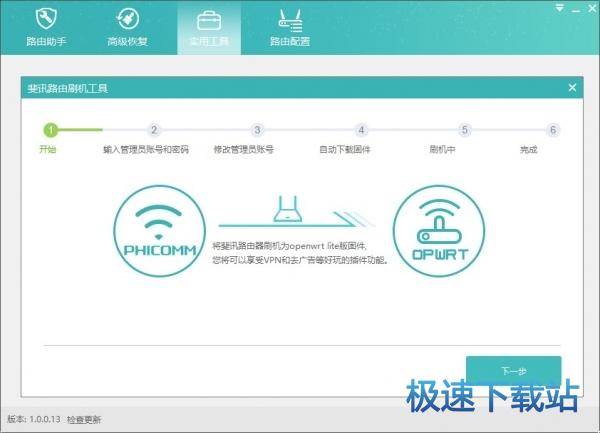600x433 pixels.
Task: Click the version 1.0.0.13 text
Action: coord(34,419)
